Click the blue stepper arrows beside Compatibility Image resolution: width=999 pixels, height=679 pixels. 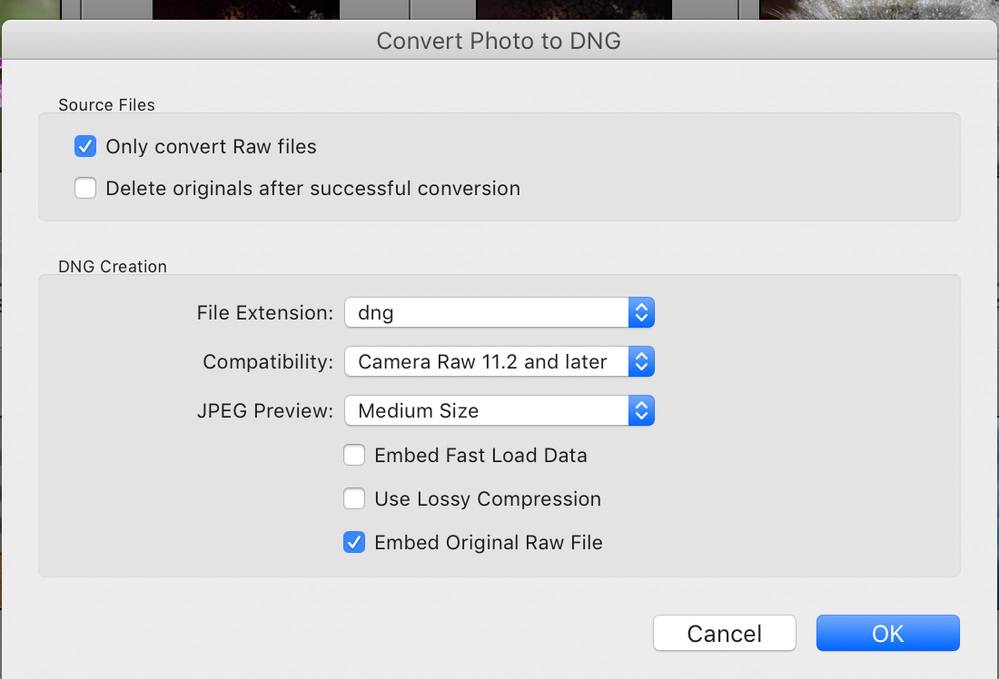pos(641,361)
